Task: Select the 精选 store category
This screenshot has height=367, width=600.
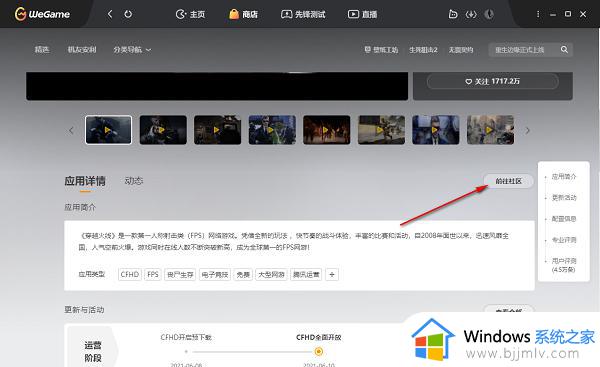Action: tap(42, 49)
